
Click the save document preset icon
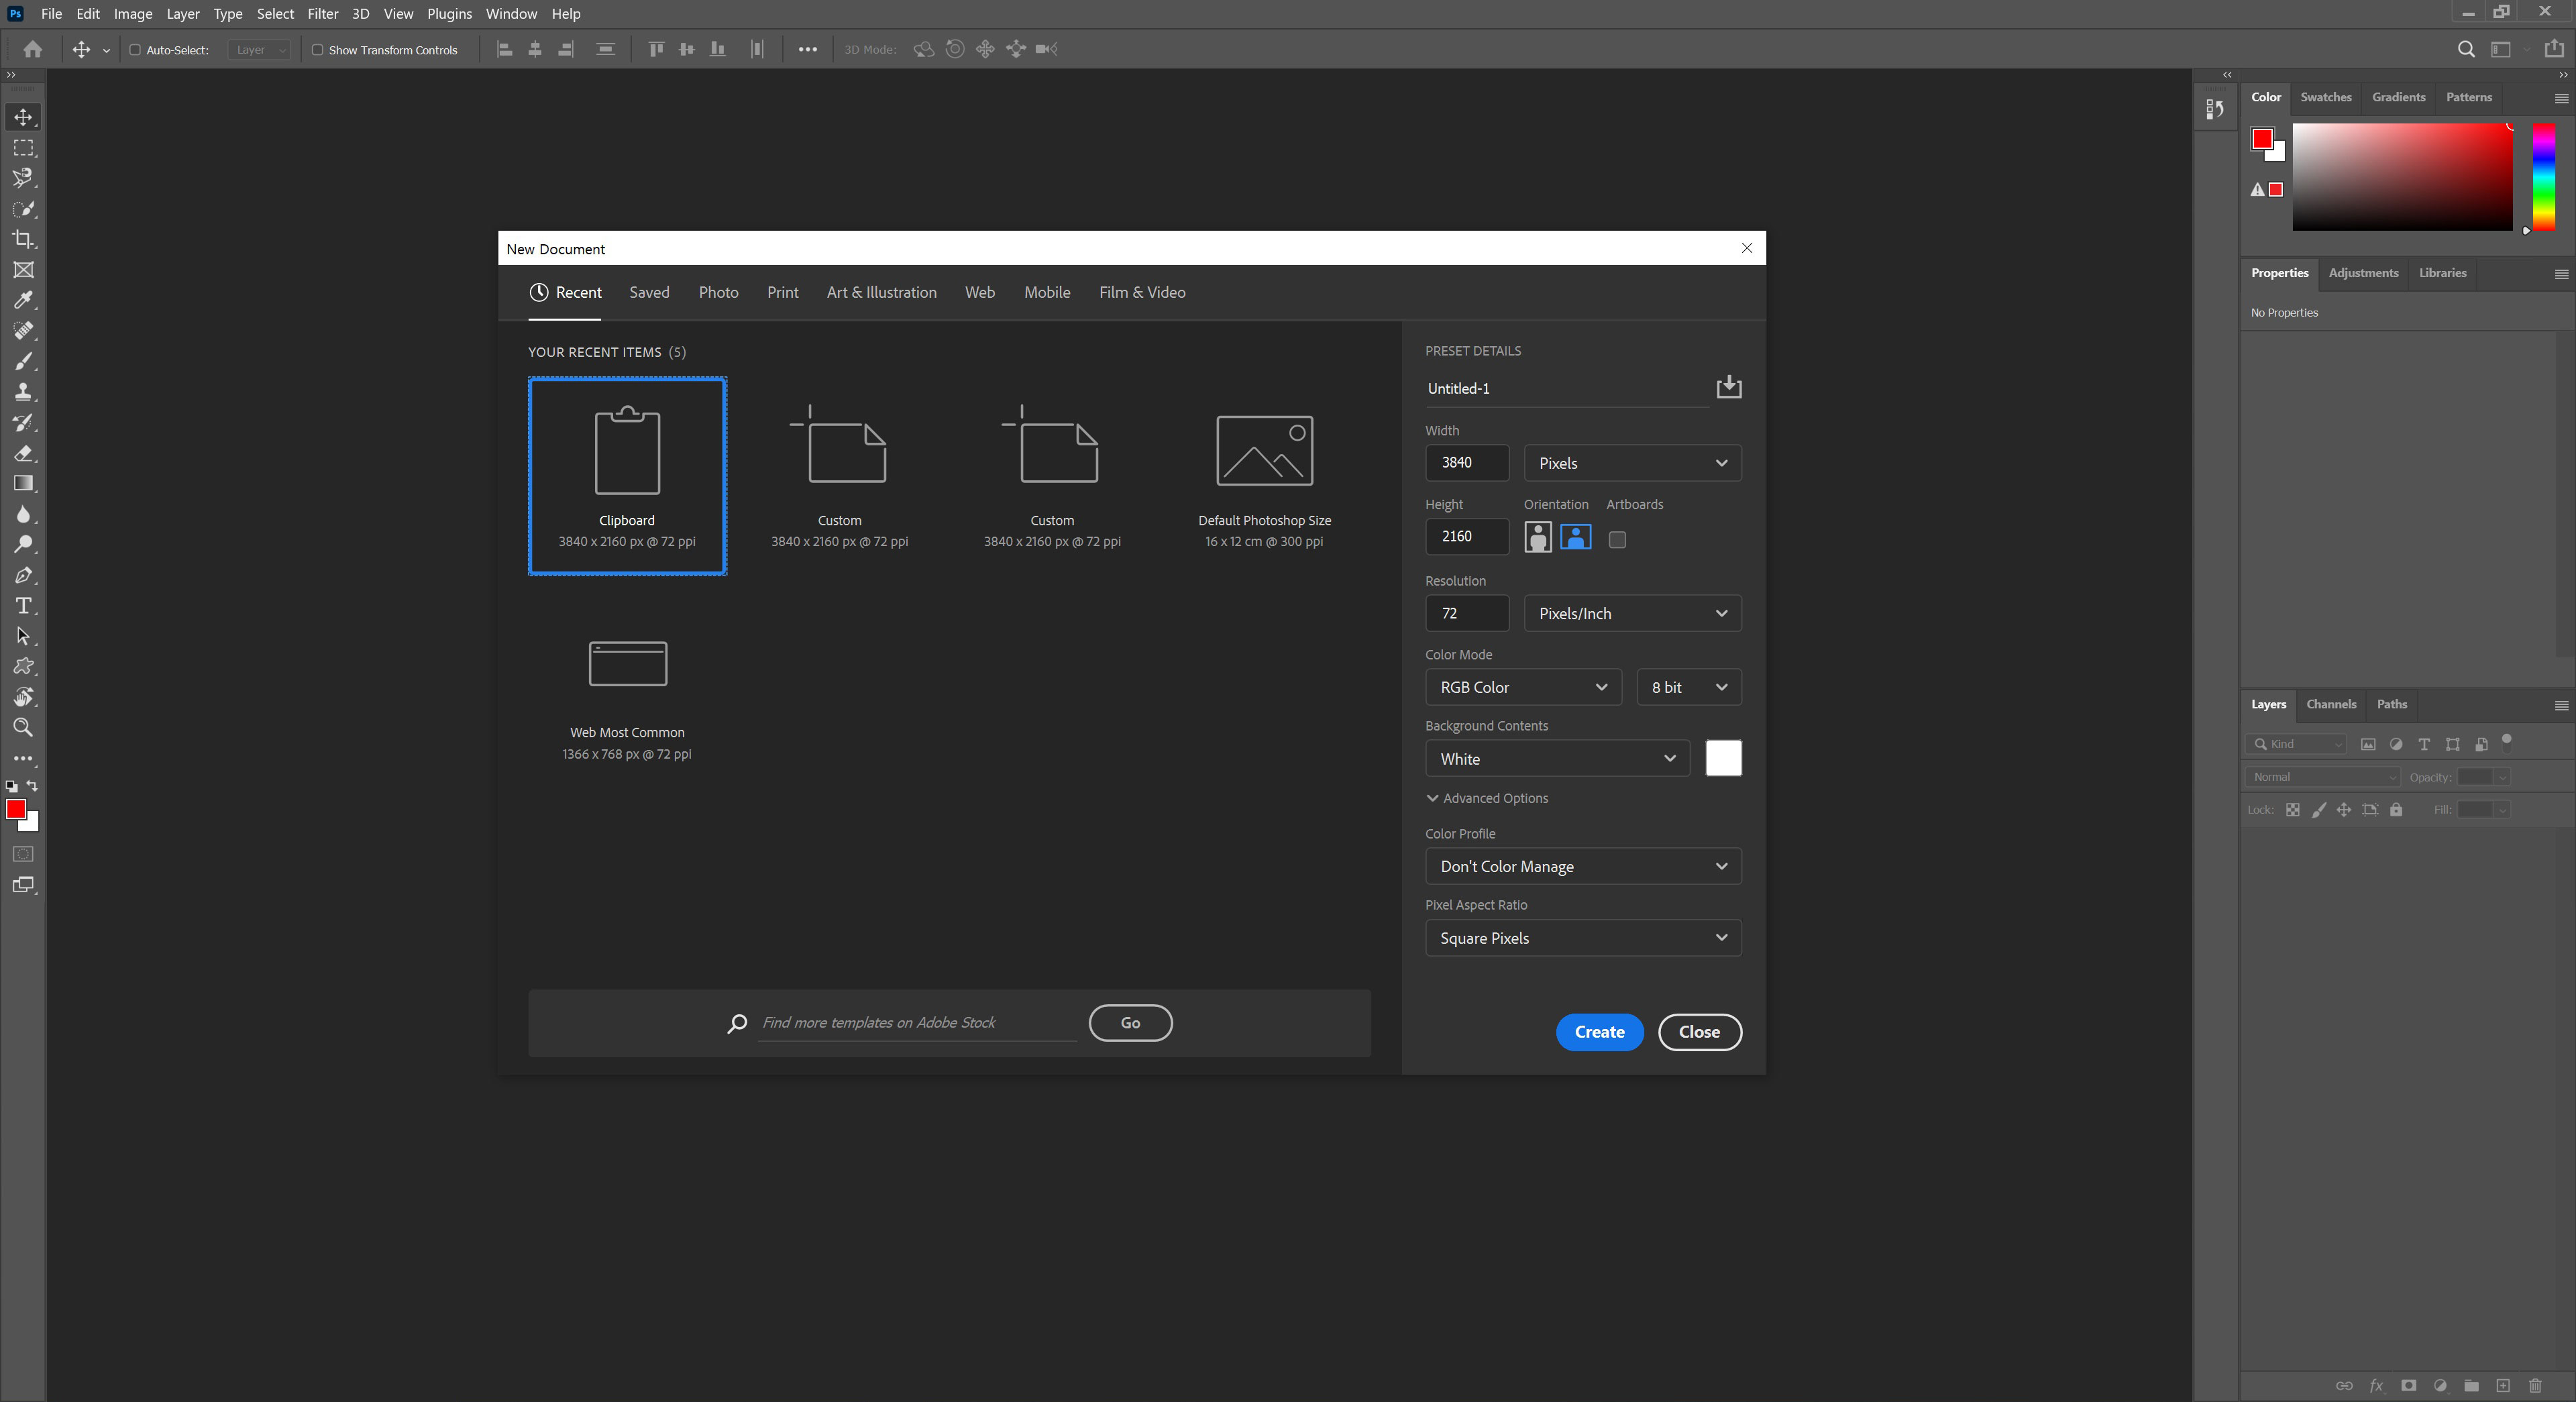(1729, 387)
